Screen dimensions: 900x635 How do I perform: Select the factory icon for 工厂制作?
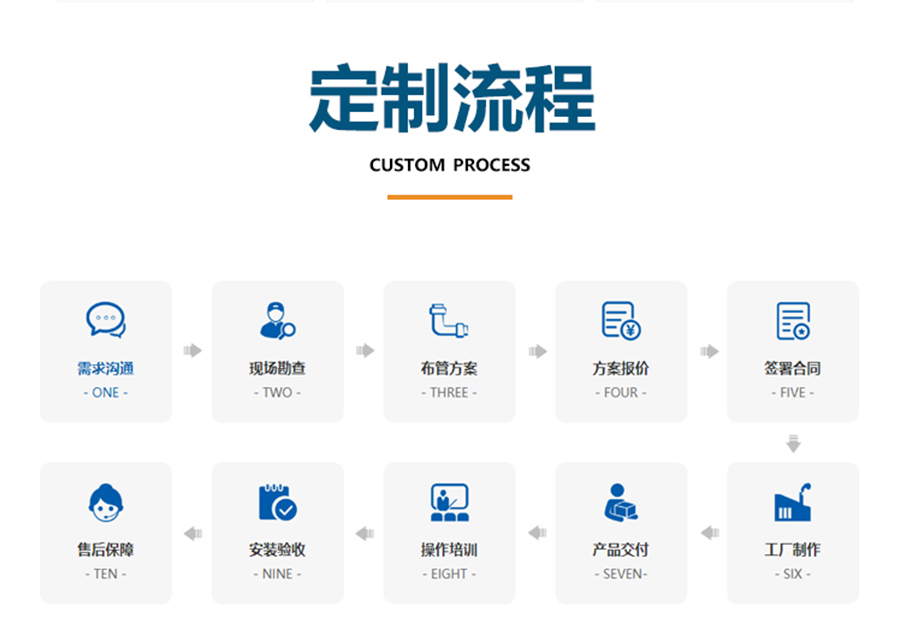(793, 502)
